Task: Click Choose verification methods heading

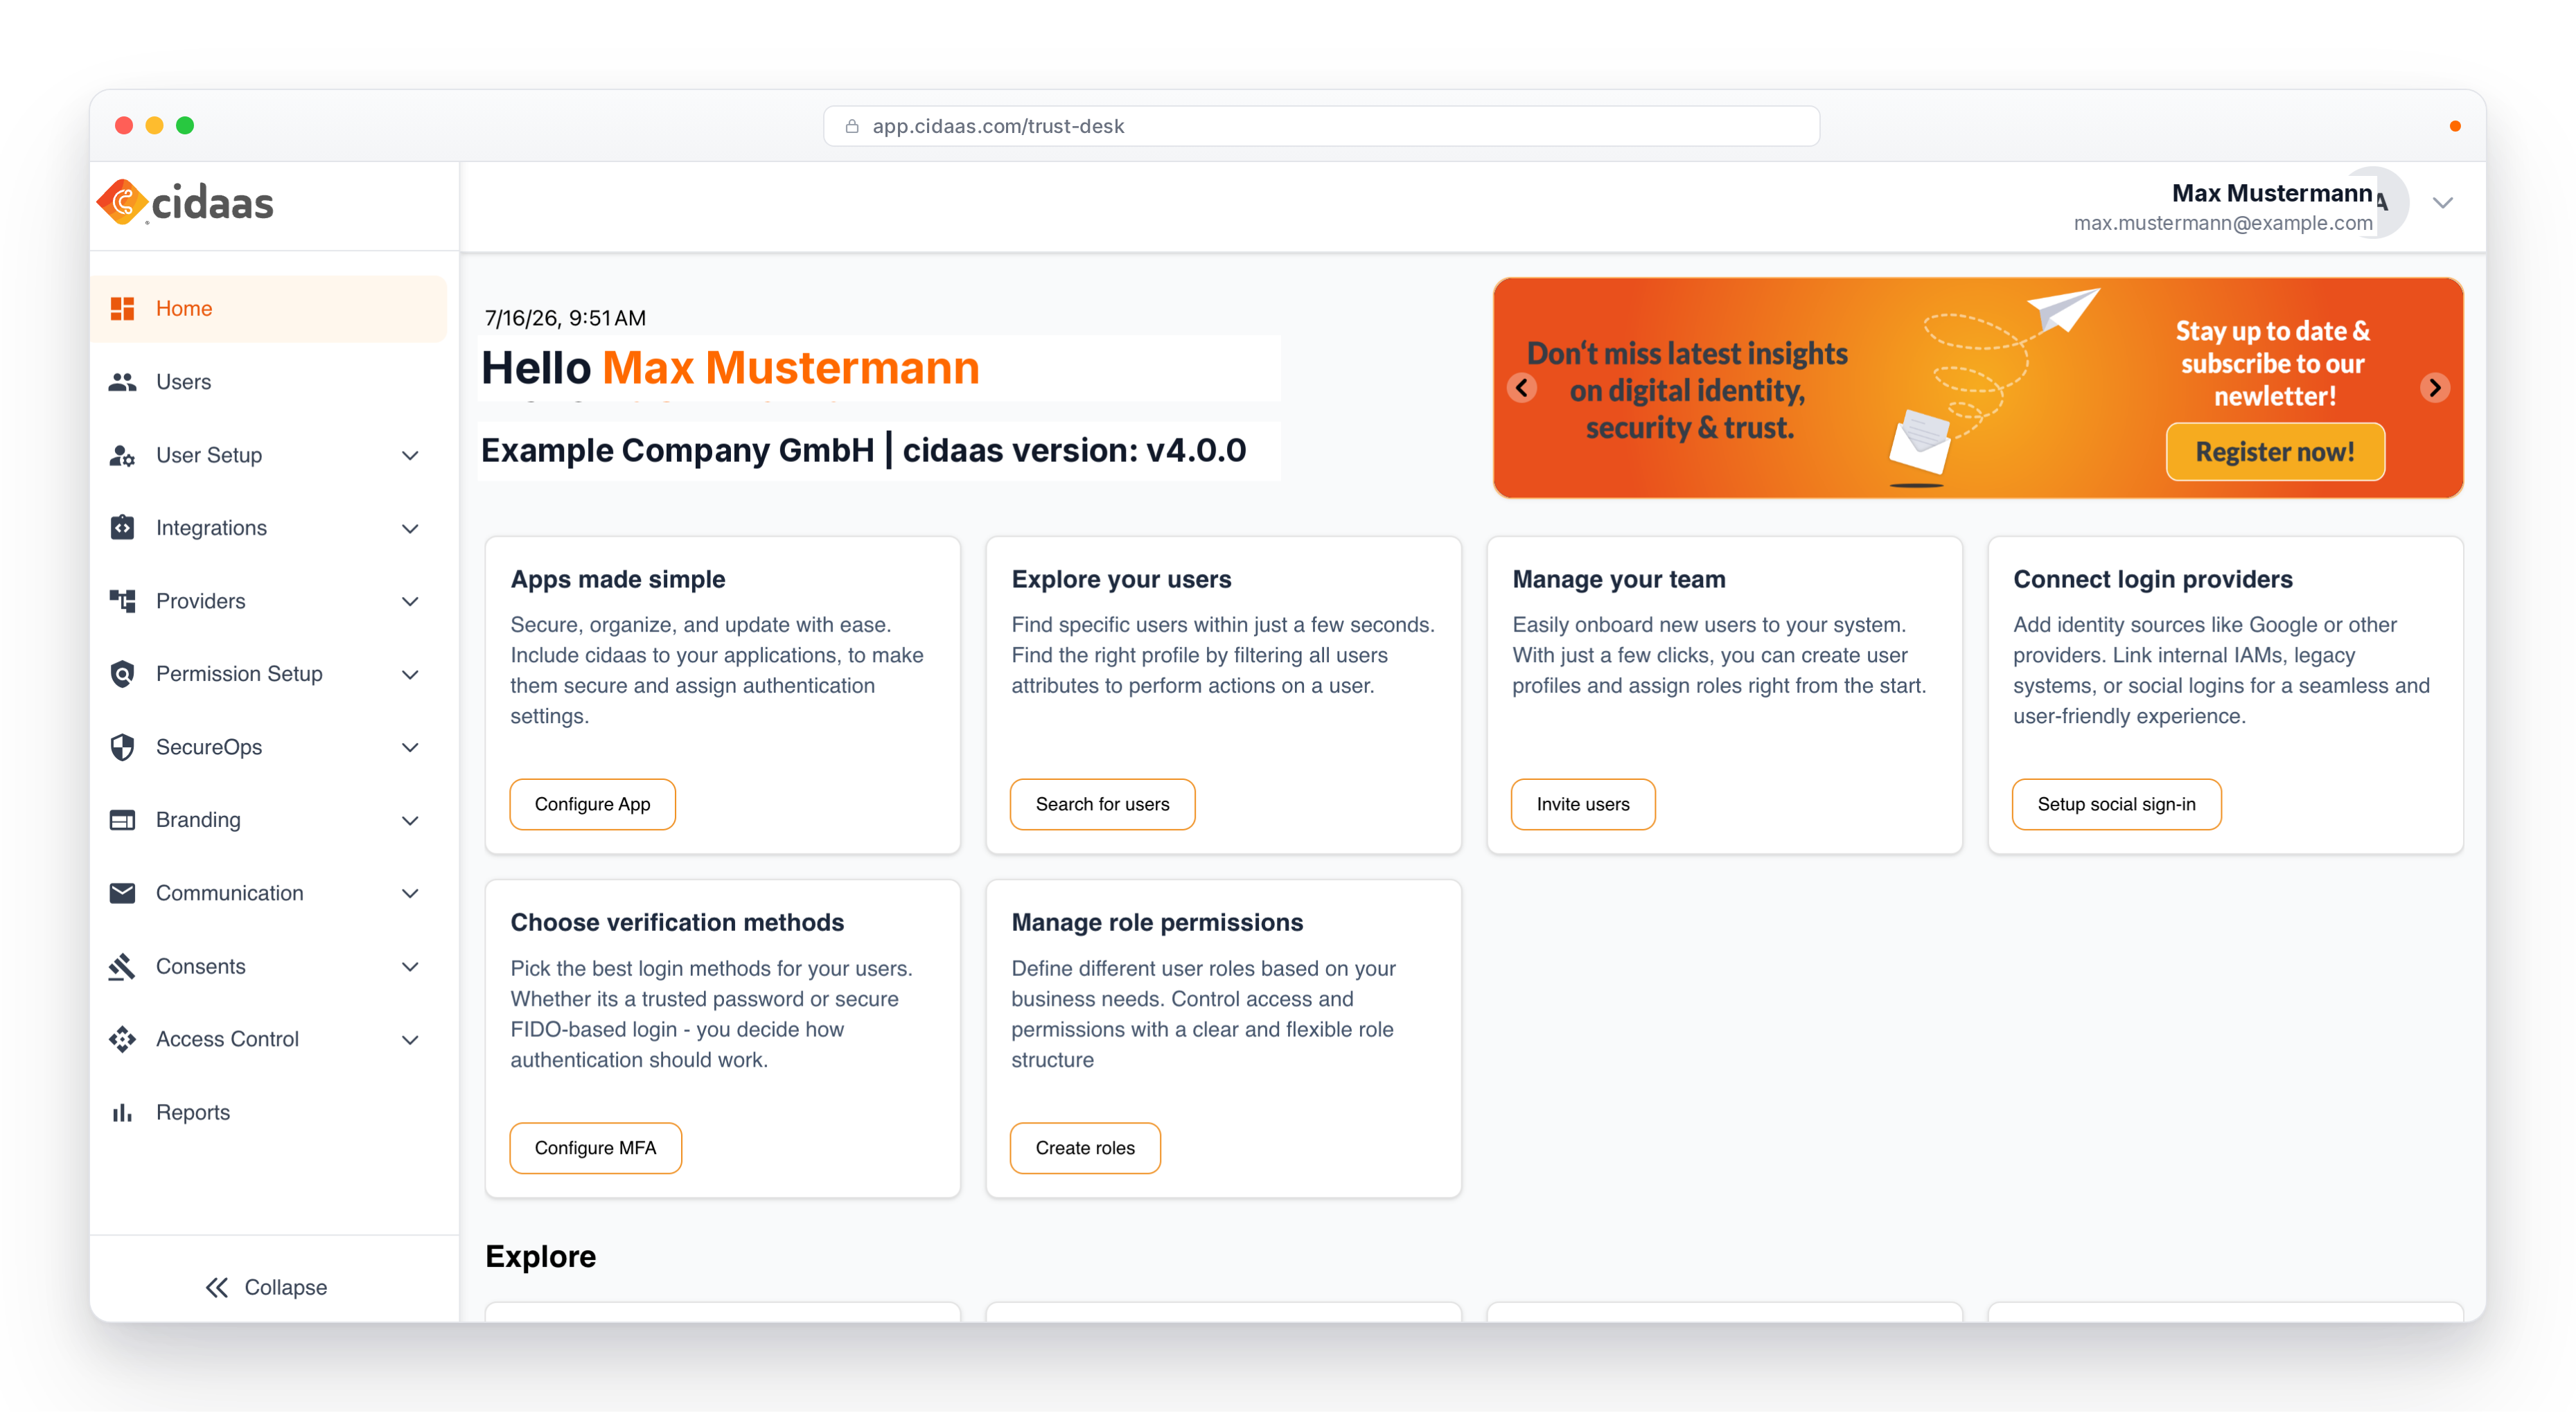Action: tap(677, 923)
